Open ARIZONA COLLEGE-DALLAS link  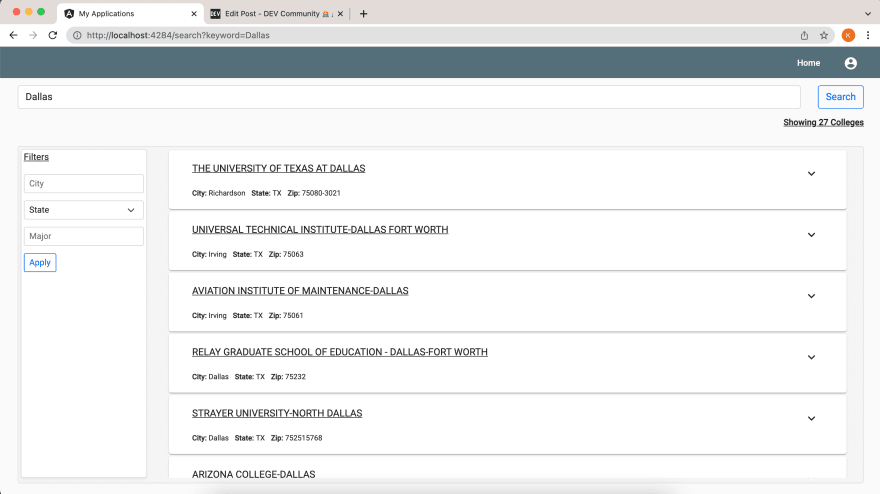pos(254,474)
